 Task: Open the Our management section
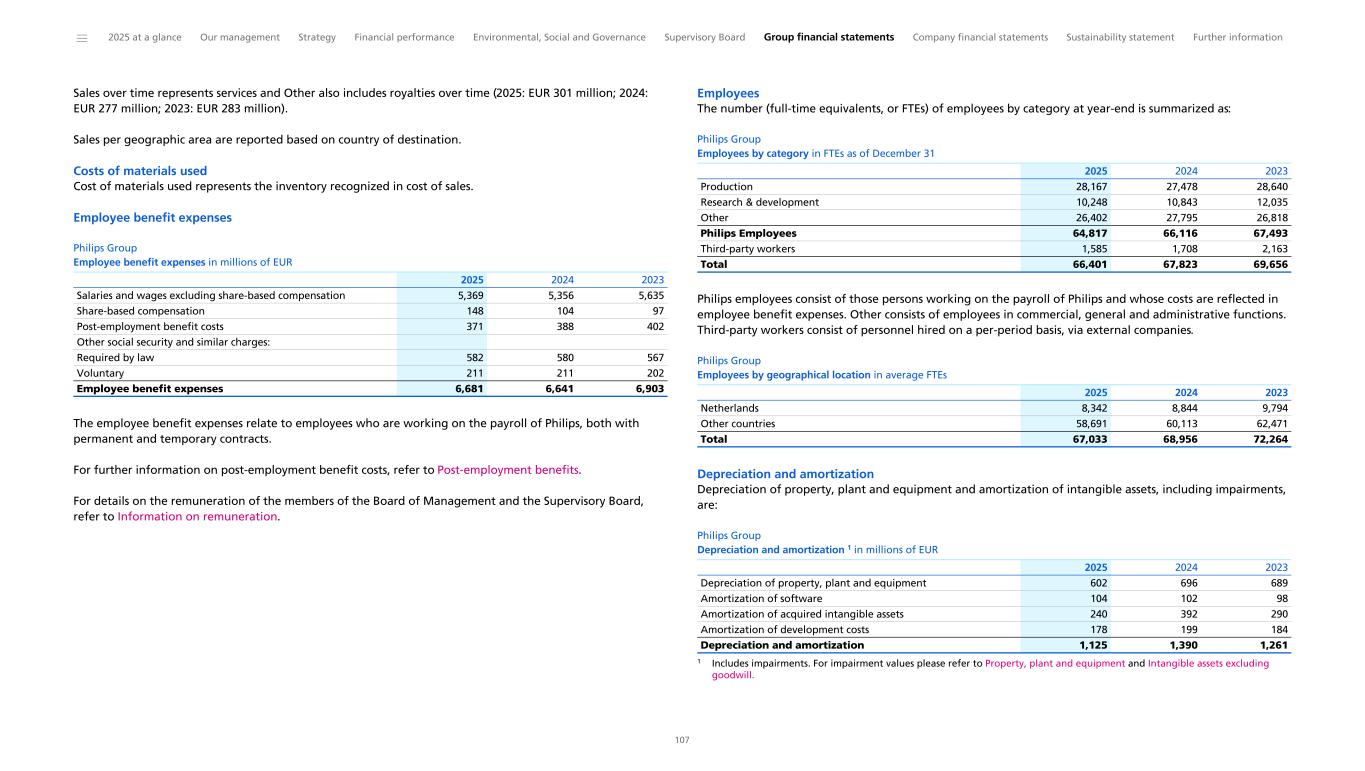coord(239,38)
